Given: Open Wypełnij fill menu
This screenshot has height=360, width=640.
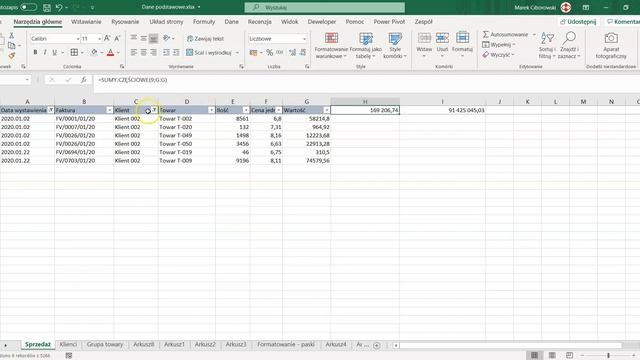Looking at the screenshot, I should pos(499,44).
